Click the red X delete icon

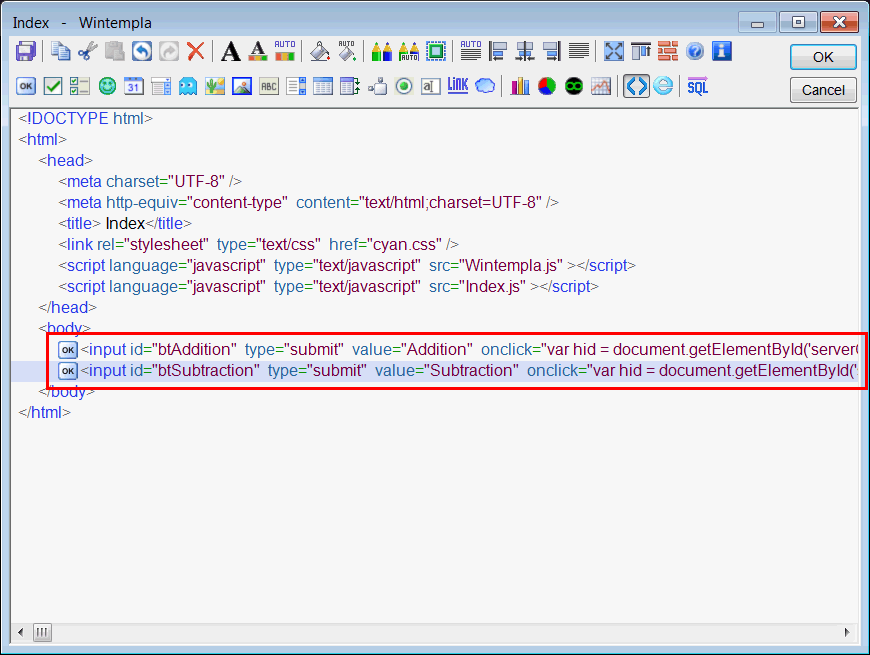(x=195, y=52)
